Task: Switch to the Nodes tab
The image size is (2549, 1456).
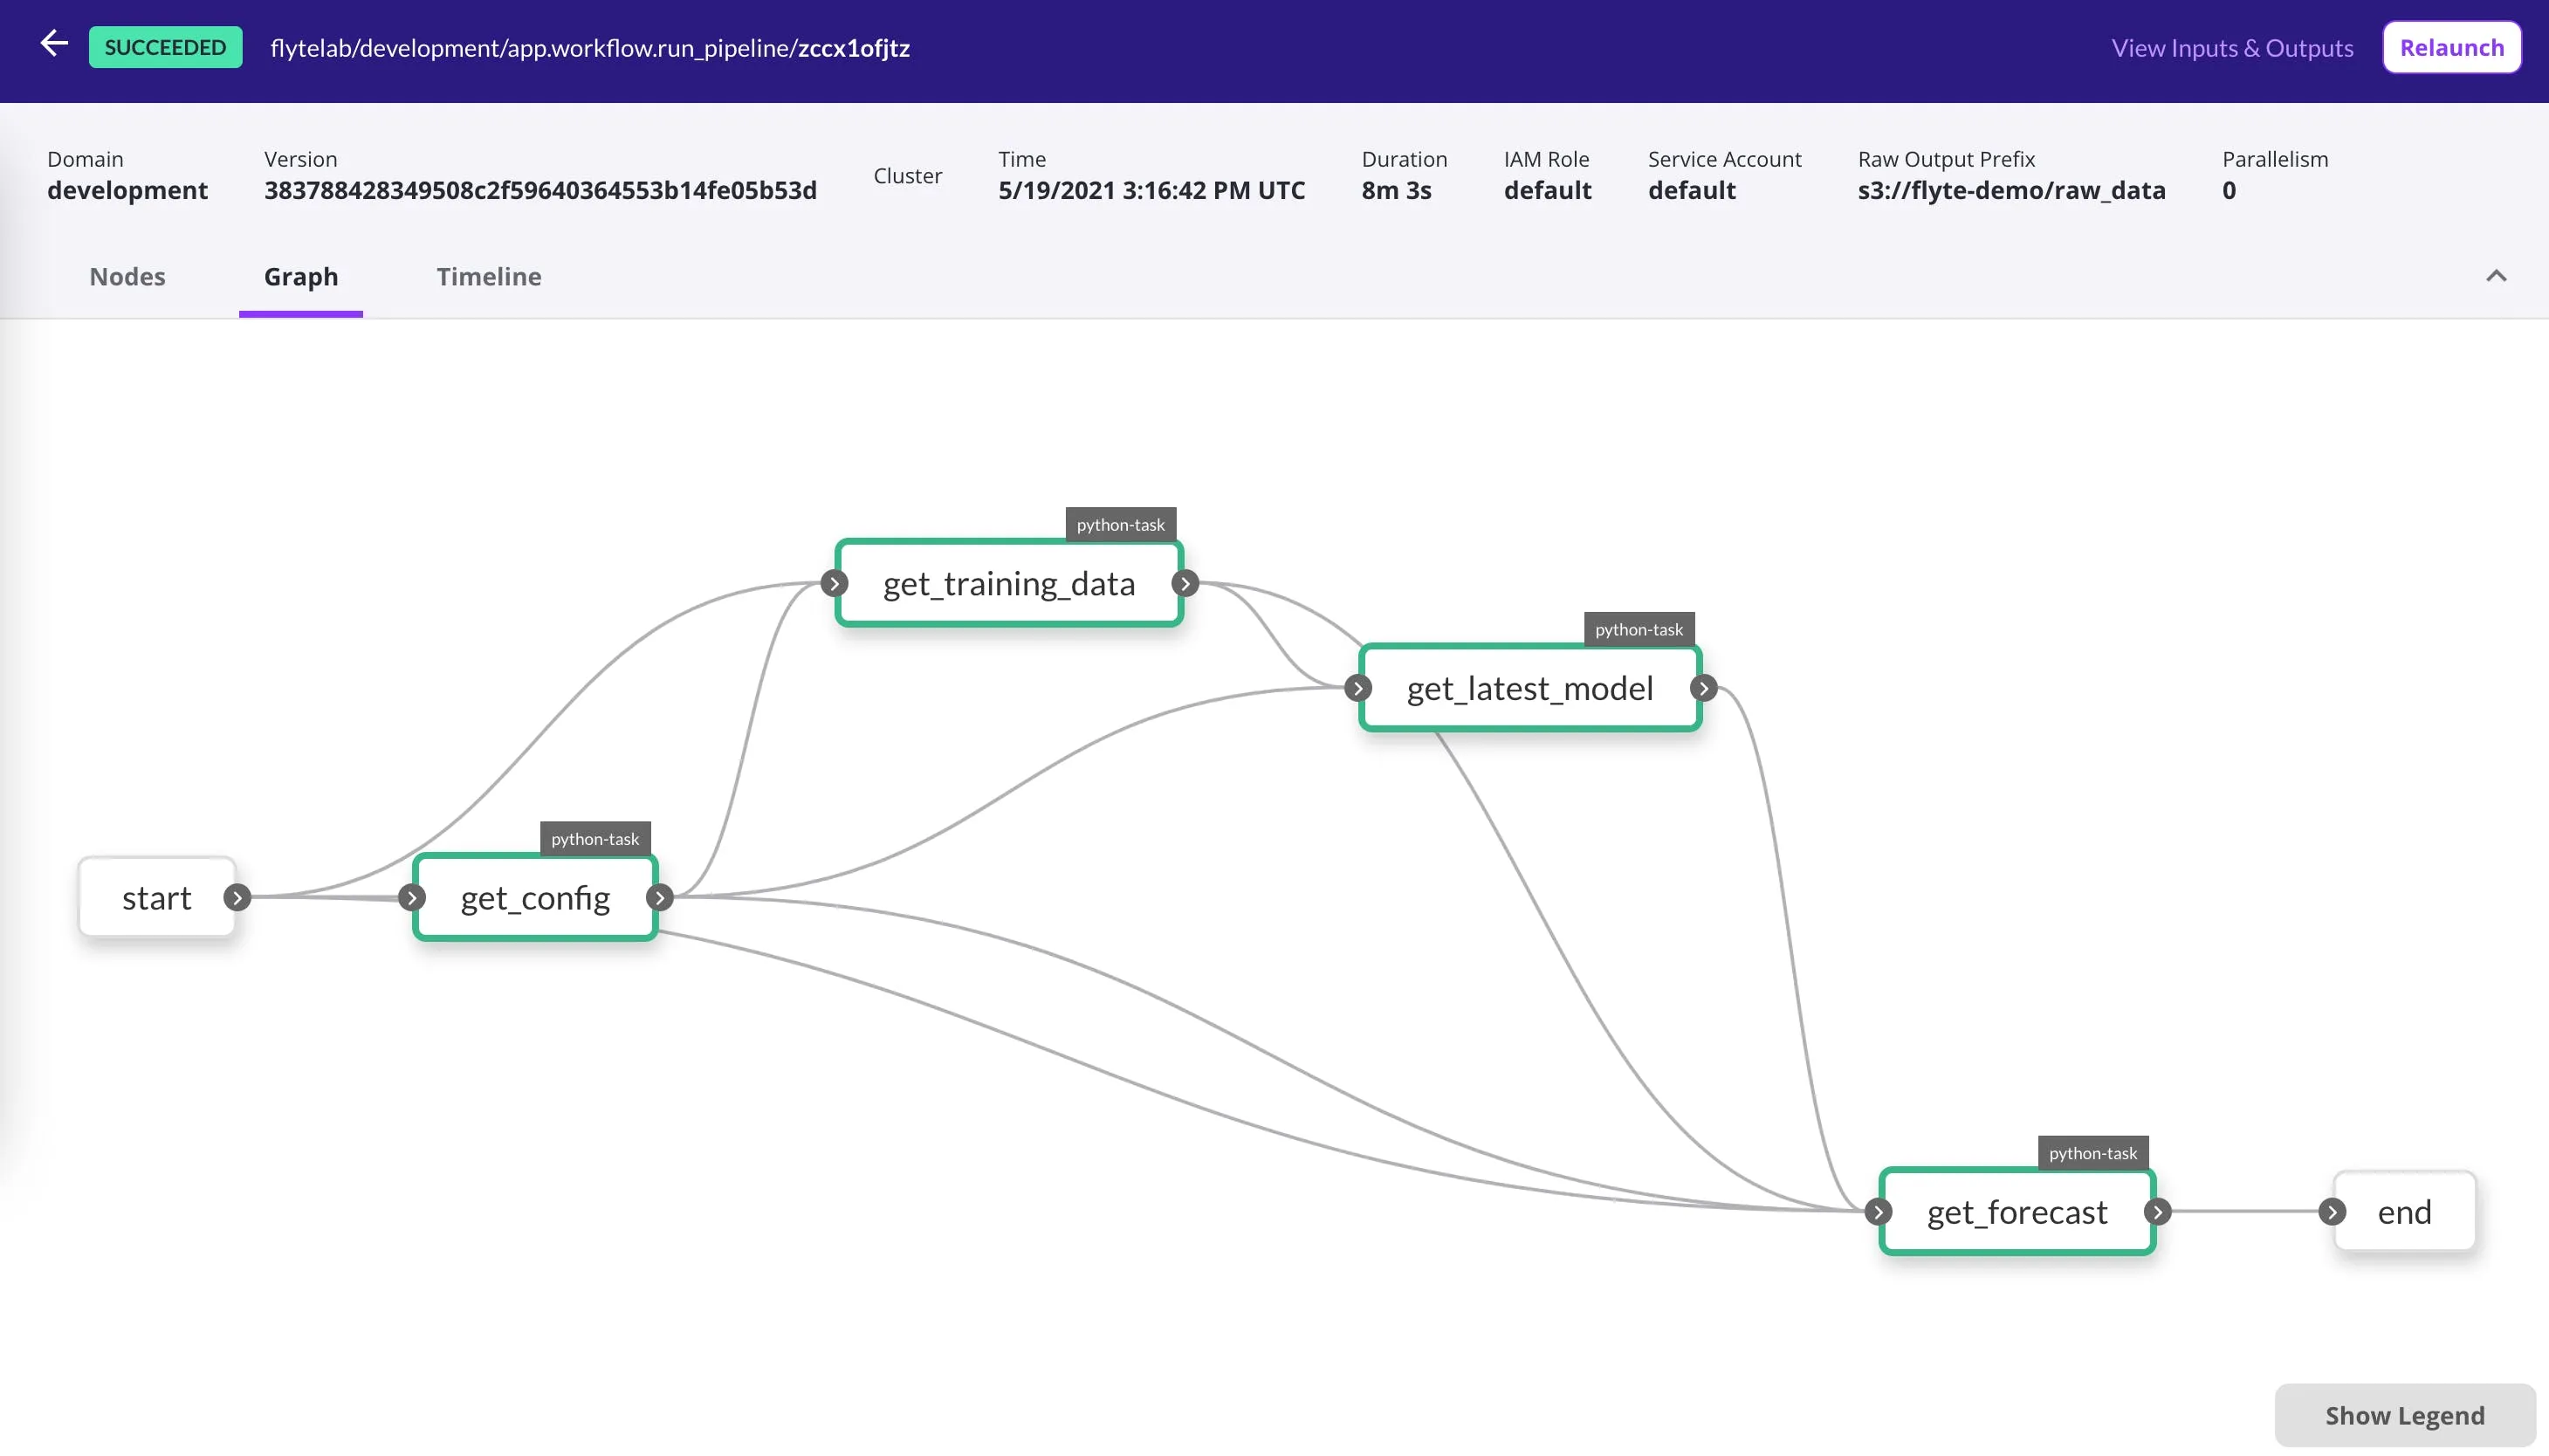Action: (127, 276)
